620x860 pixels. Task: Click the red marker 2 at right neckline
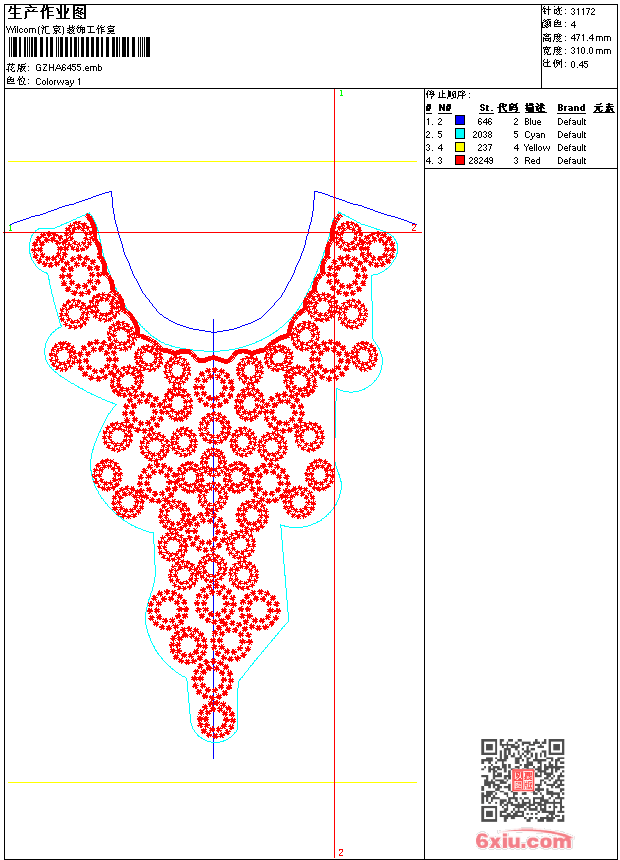[x=414, y=227]
